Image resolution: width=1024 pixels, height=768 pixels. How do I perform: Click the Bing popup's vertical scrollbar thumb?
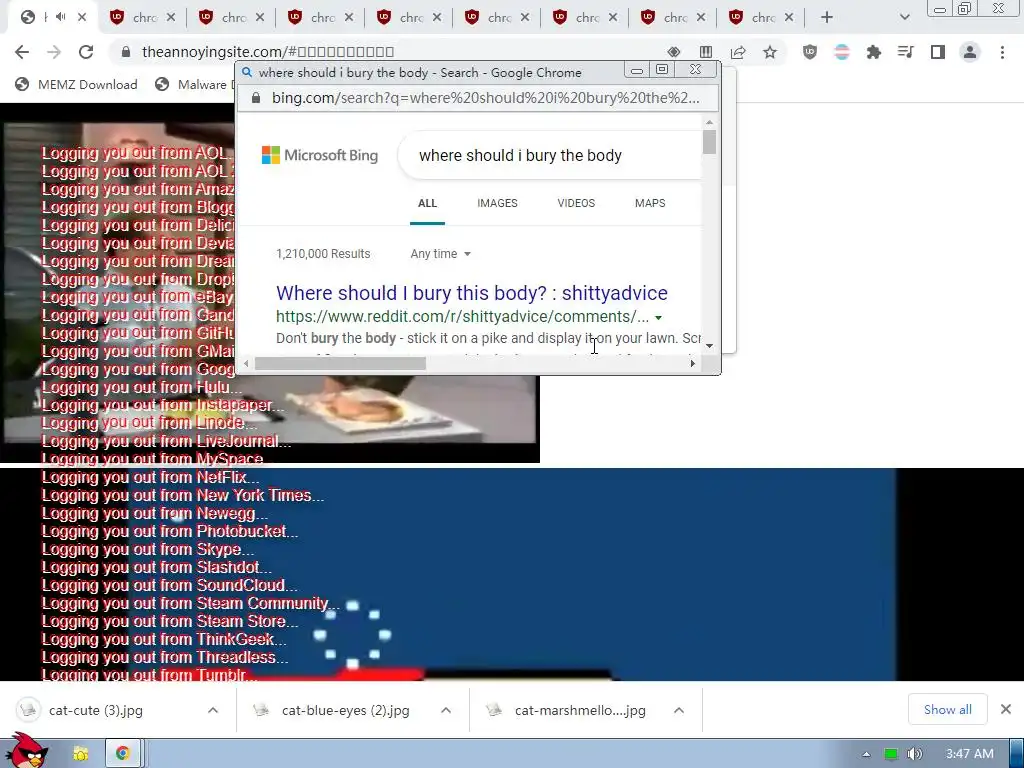tap(709, 142)
